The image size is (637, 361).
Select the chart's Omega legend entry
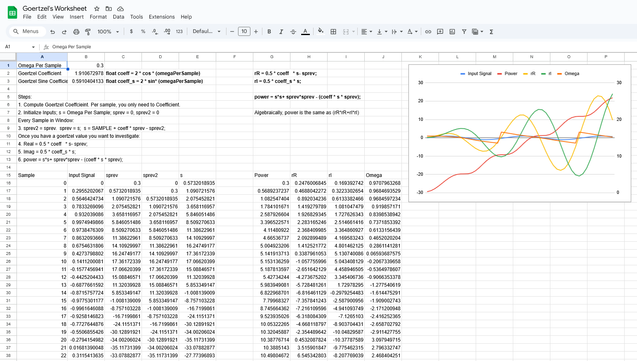[568, 73]
